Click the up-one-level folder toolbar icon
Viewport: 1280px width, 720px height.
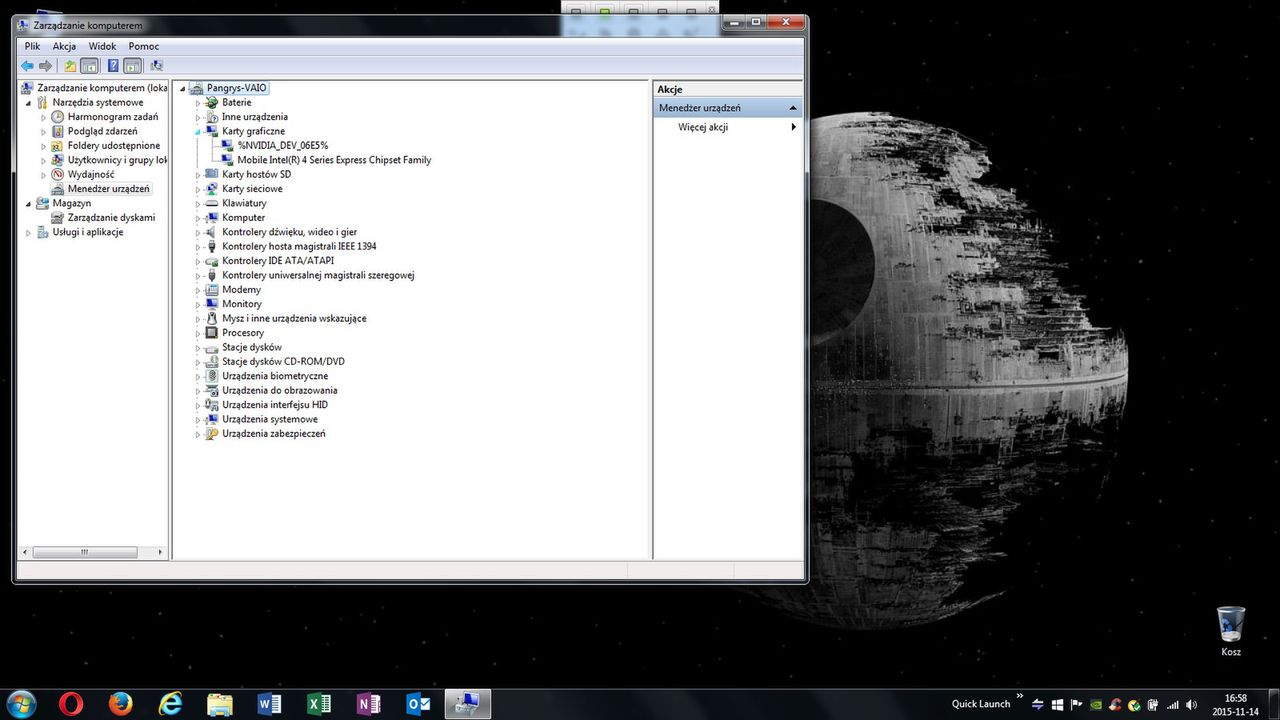70,66
